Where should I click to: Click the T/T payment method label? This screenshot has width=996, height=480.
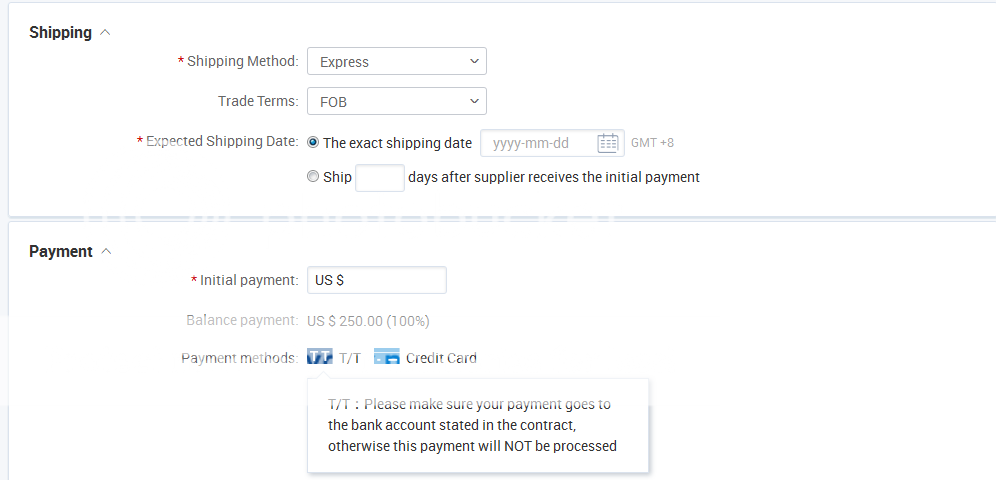click(350, 358)
